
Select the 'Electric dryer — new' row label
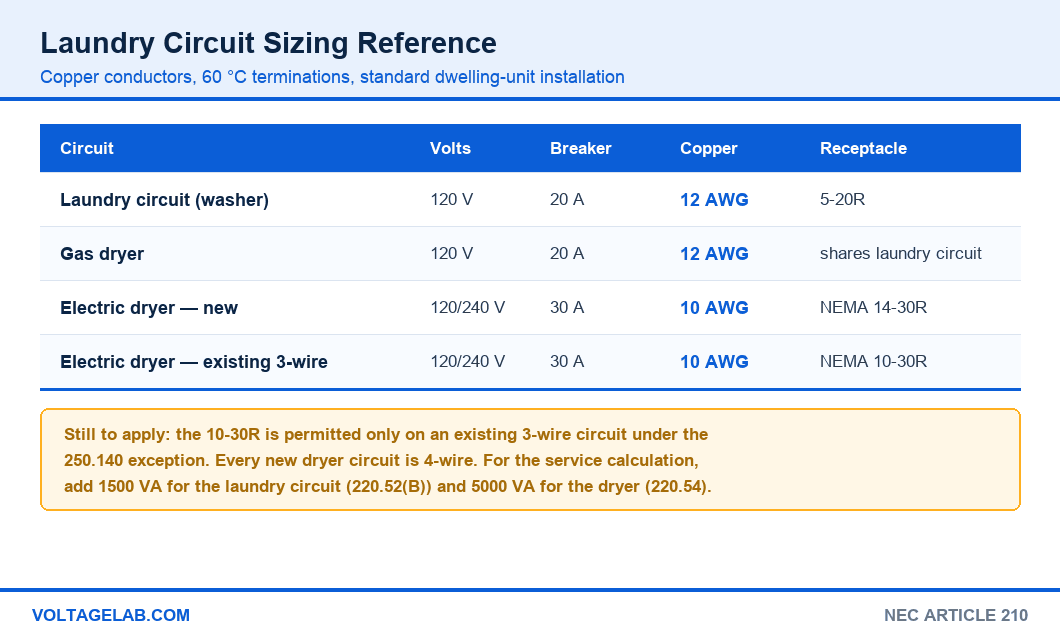pos(149,308)
